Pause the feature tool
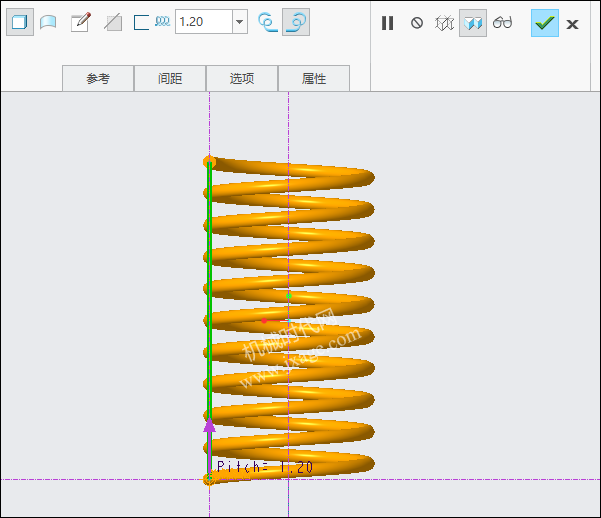This screenshot has height=518, width=601. click(388, 23)
